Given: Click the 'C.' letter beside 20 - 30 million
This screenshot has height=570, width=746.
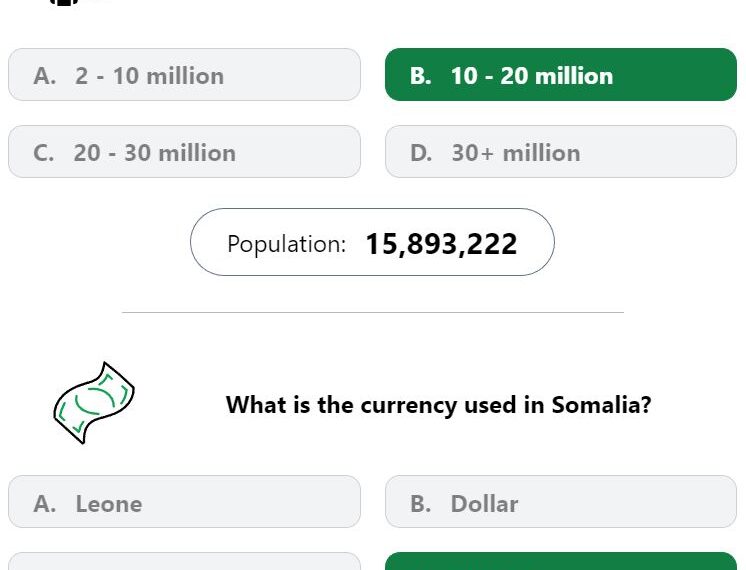Looking at the screenshot, I should click(x=44, y=153).
